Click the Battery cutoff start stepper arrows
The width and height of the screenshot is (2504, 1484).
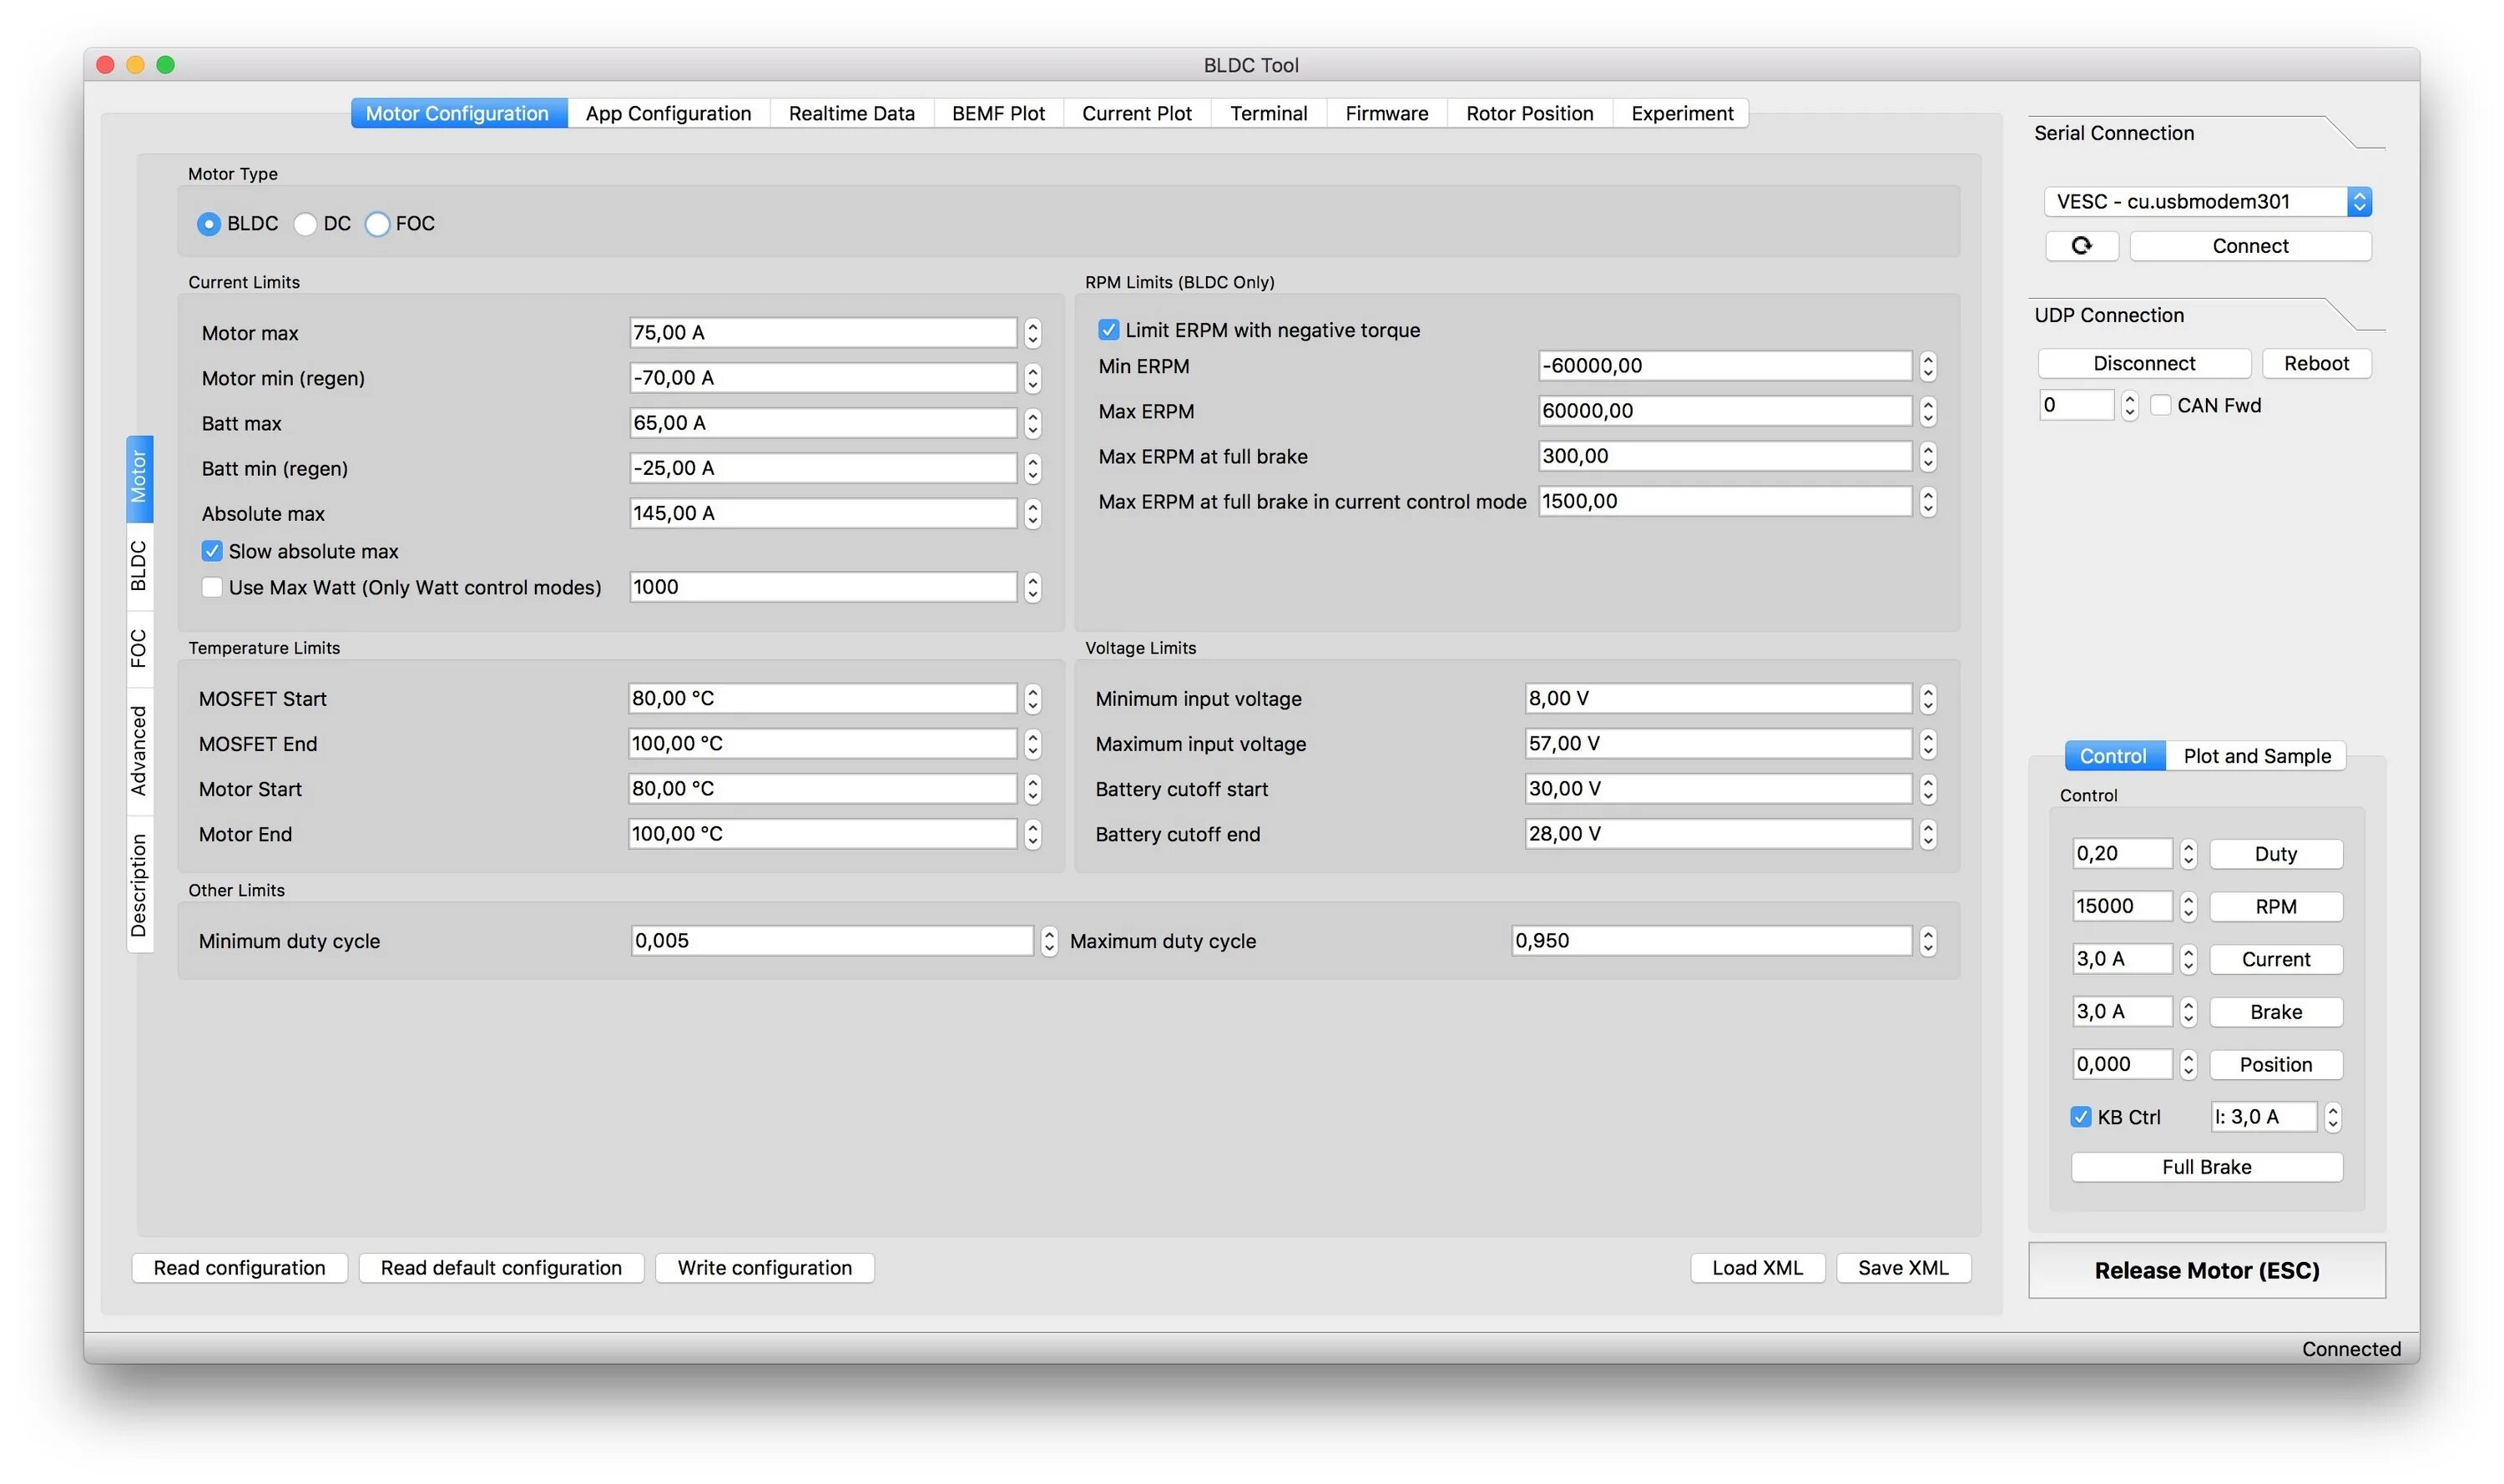pos(1928,789)
